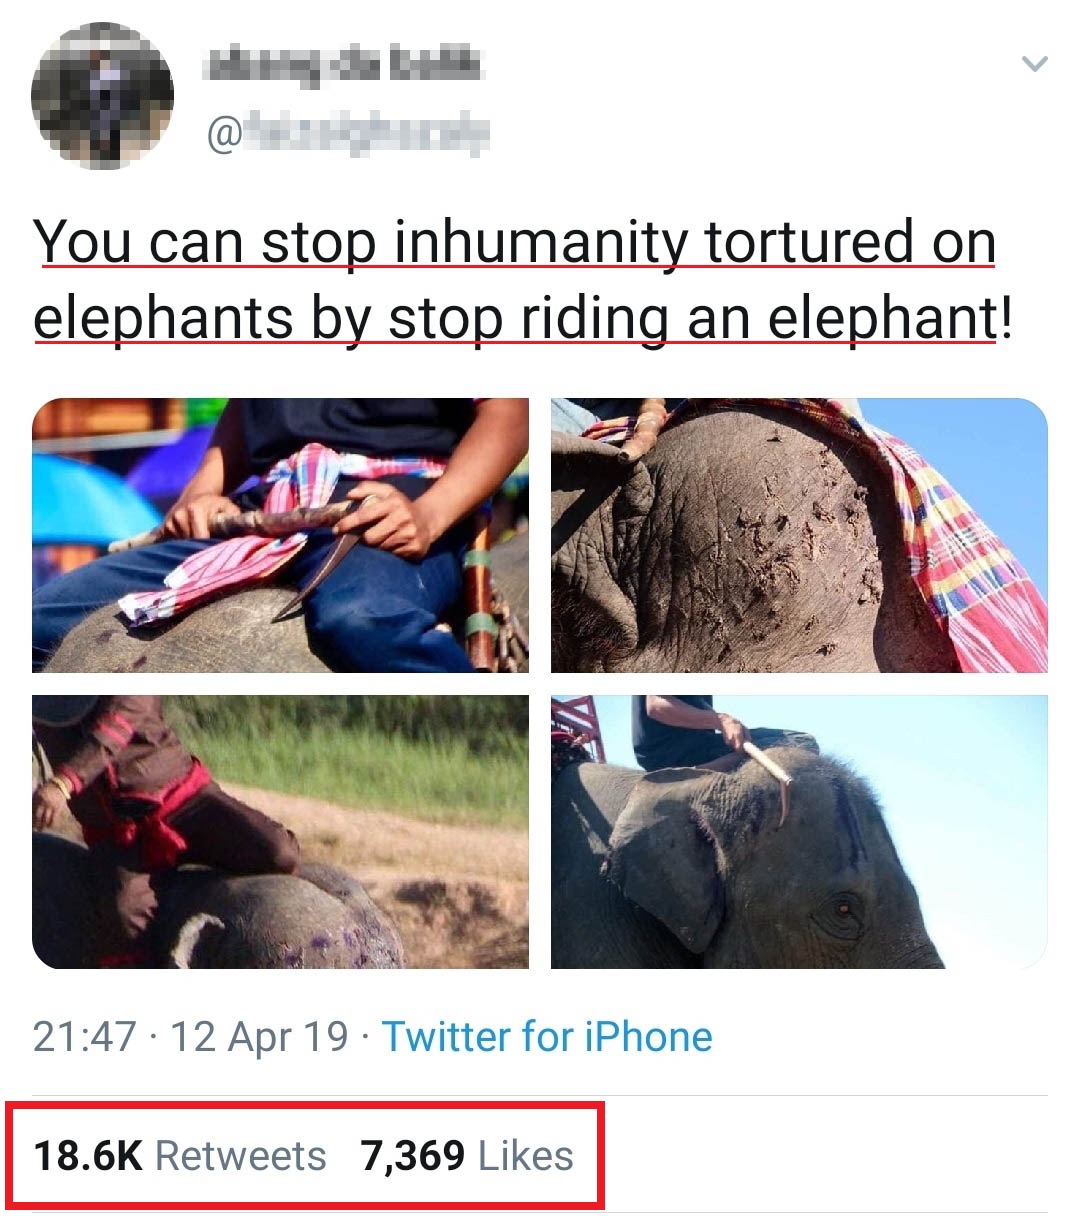Open the Twitter for iPhone source link
The width and height of the screenshot is (1080, 1216).
547,1037
